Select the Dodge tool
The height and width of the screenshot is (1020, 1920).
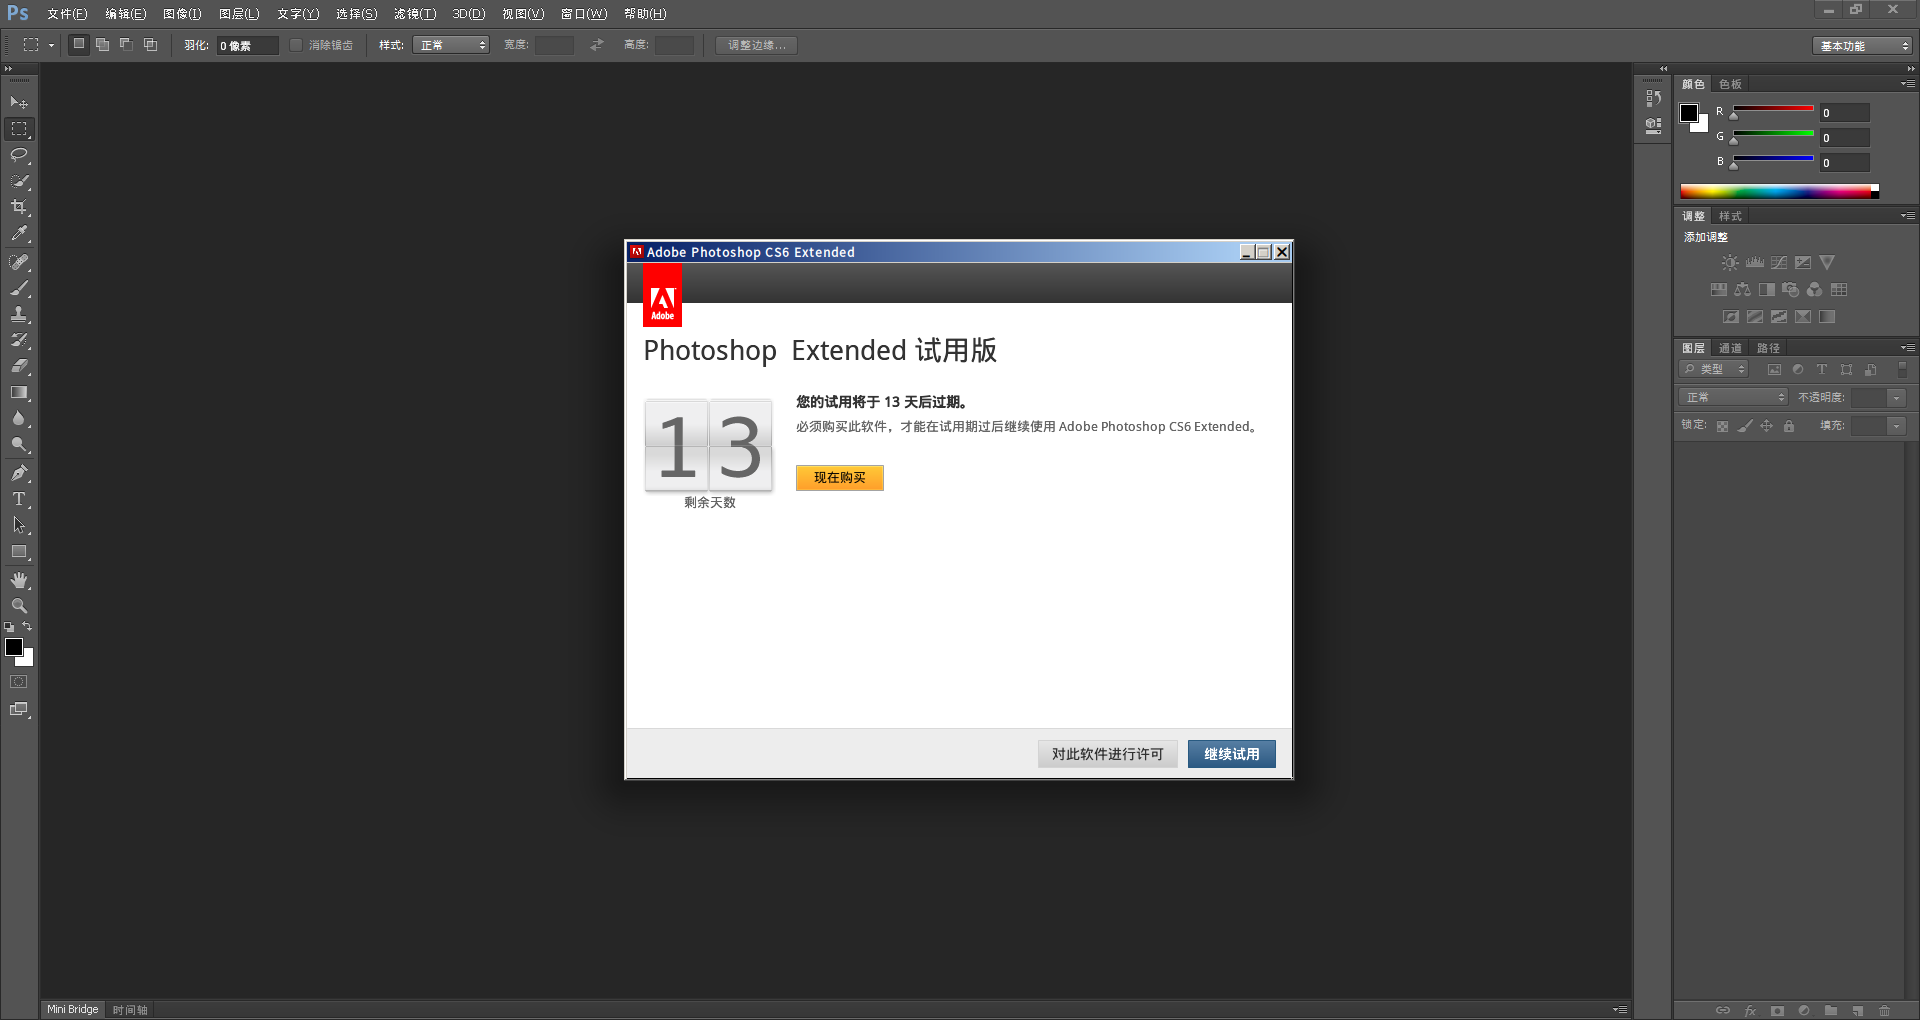[19, 445]
